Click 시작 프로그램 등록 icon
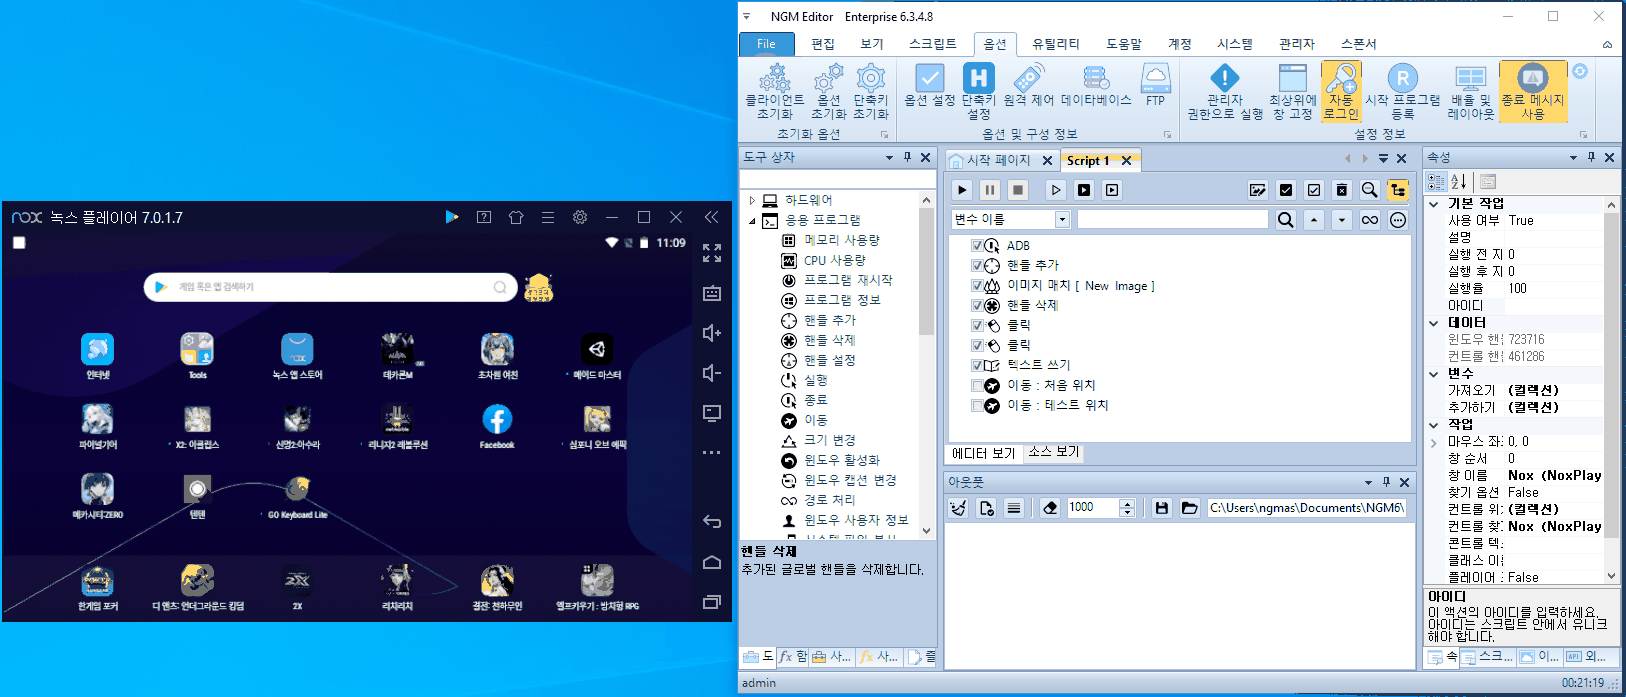The width and height of the screenshot is (1626, 697). click(x=1403, y=91)
